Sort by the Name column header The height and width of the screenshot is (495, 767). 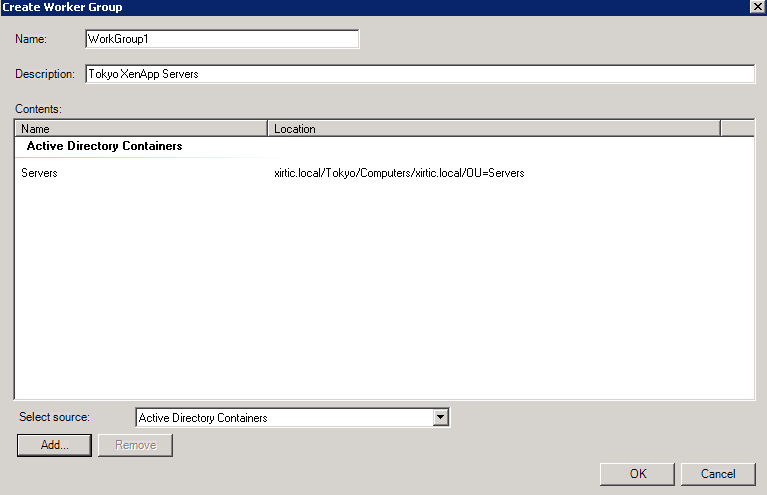tap(141, 129)
